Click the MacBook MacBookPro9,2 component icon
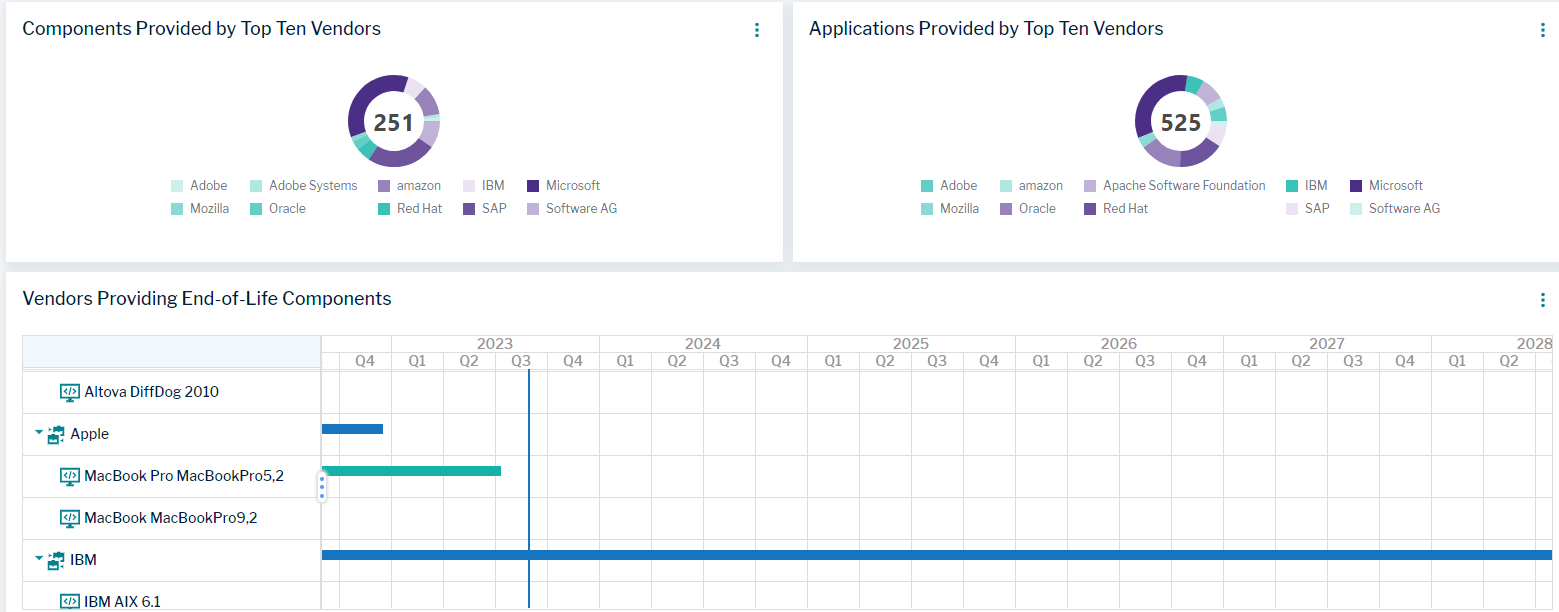Image resolution: width=1559 pixels, height=612 pixels. click(x=69, y=518)
